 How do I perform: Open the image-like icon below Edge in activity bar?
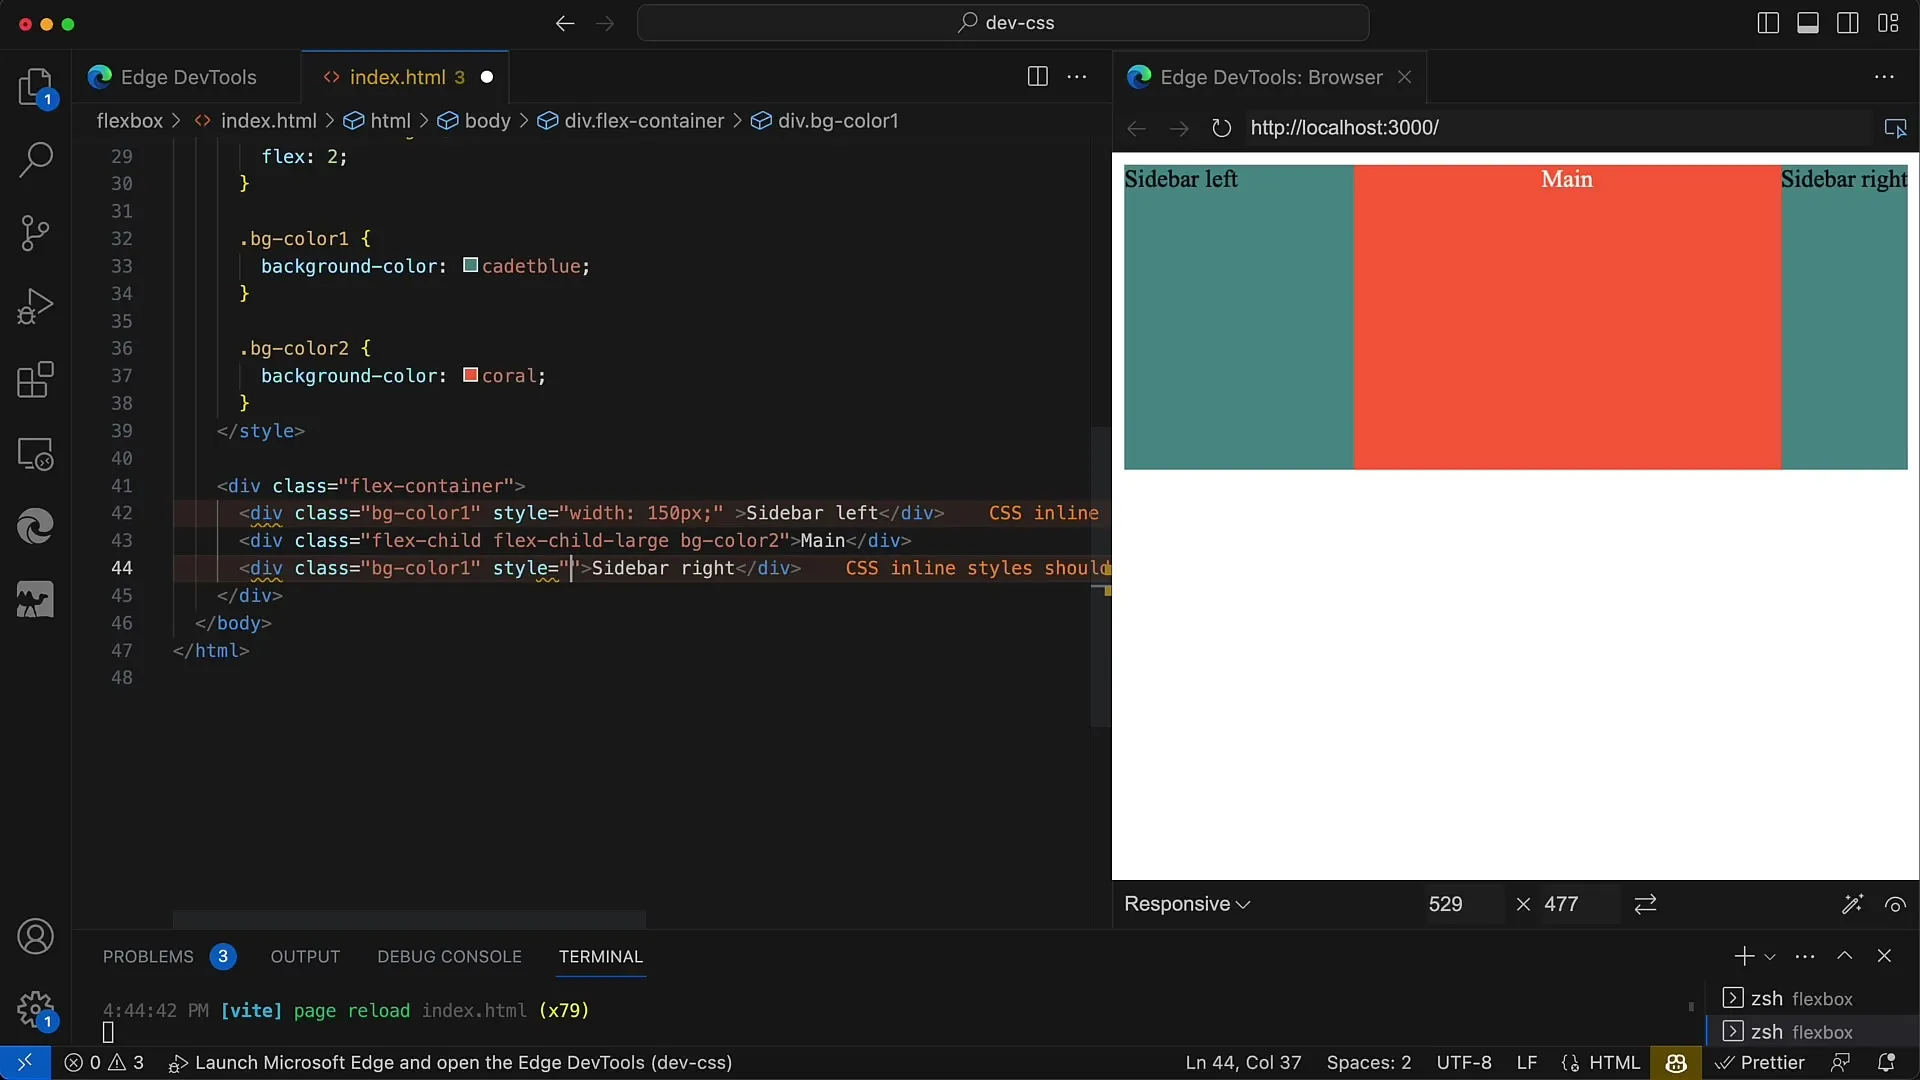pos(36,600)
